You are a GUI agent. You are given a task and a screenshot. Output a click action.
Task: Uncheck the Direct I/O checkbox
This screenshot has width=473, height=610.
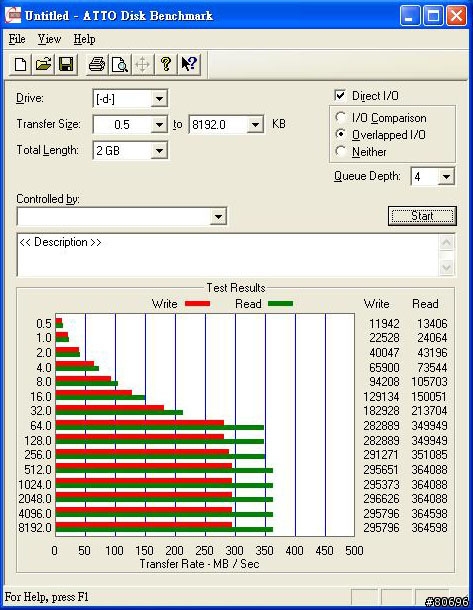(x=340, y=96)
